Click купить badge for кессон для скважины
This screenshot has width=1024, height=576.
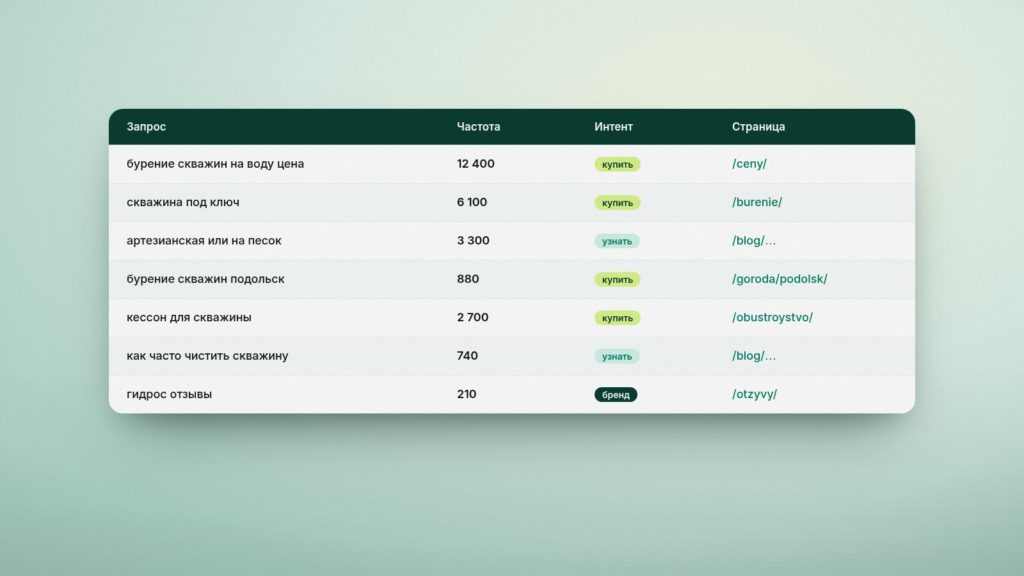pos(617,318)
